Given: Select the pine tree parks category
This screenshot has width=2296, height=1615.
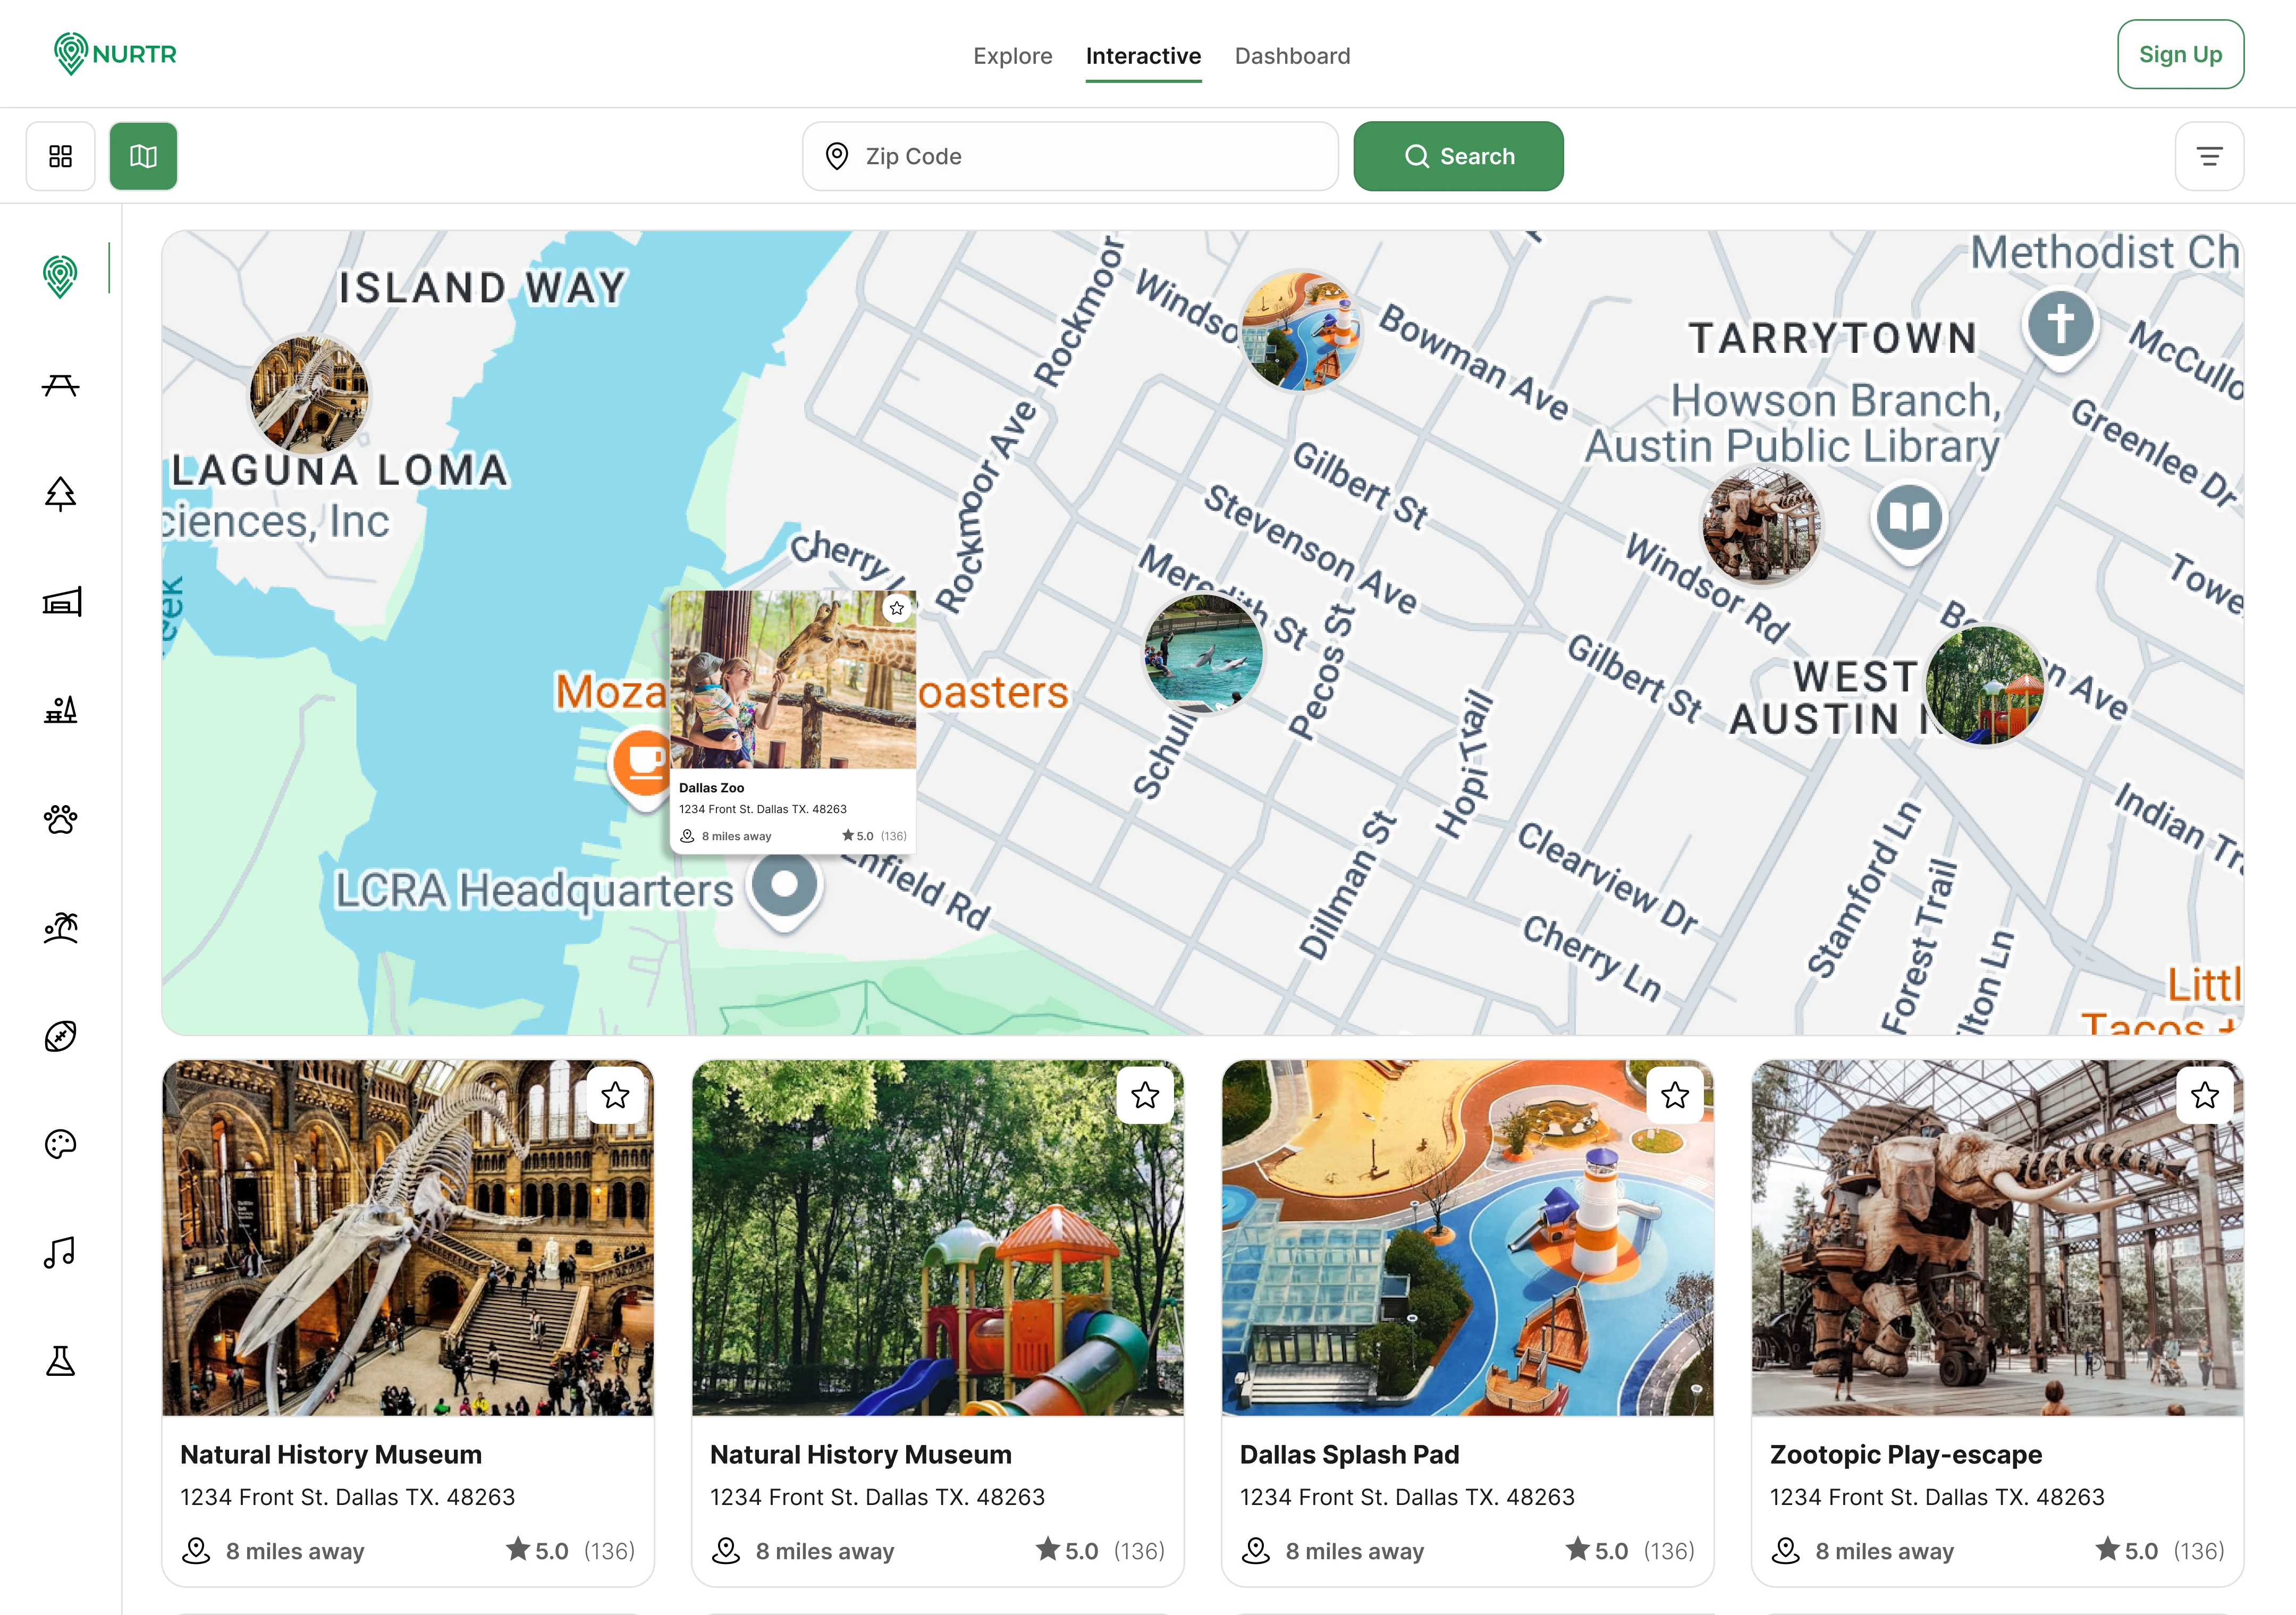Looking at the screenshot, I should 60,494.
